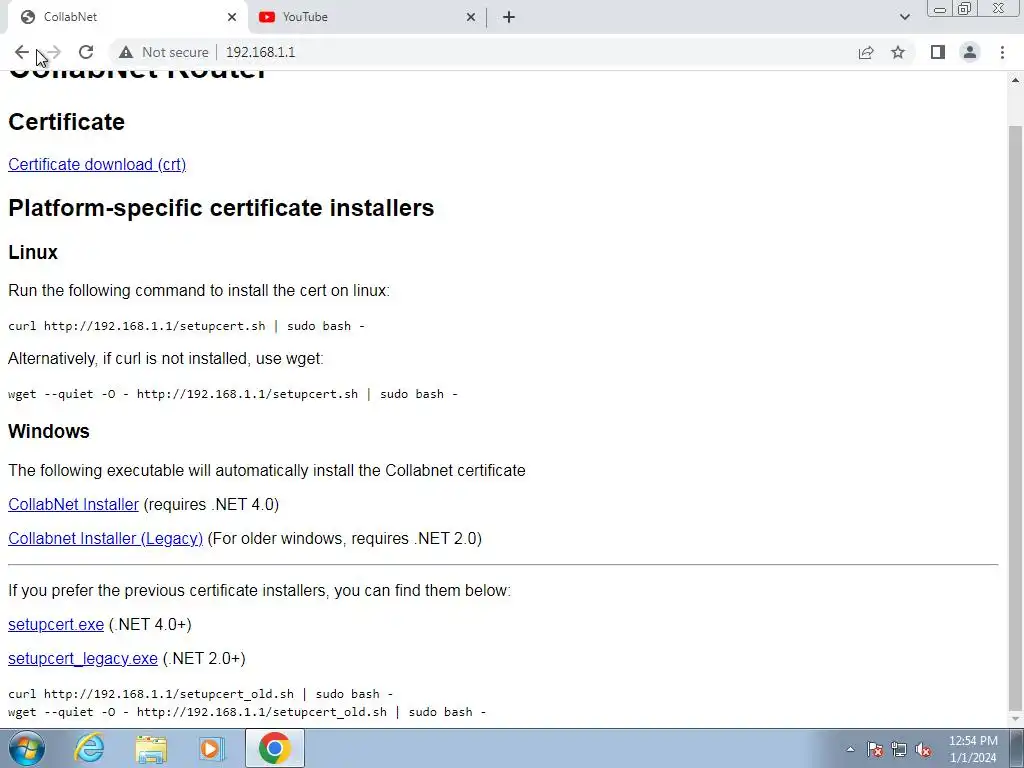Viewport: 1024px width, 768px height.
Task: Click the wget setupcert.sh command text
Action: 233,394
